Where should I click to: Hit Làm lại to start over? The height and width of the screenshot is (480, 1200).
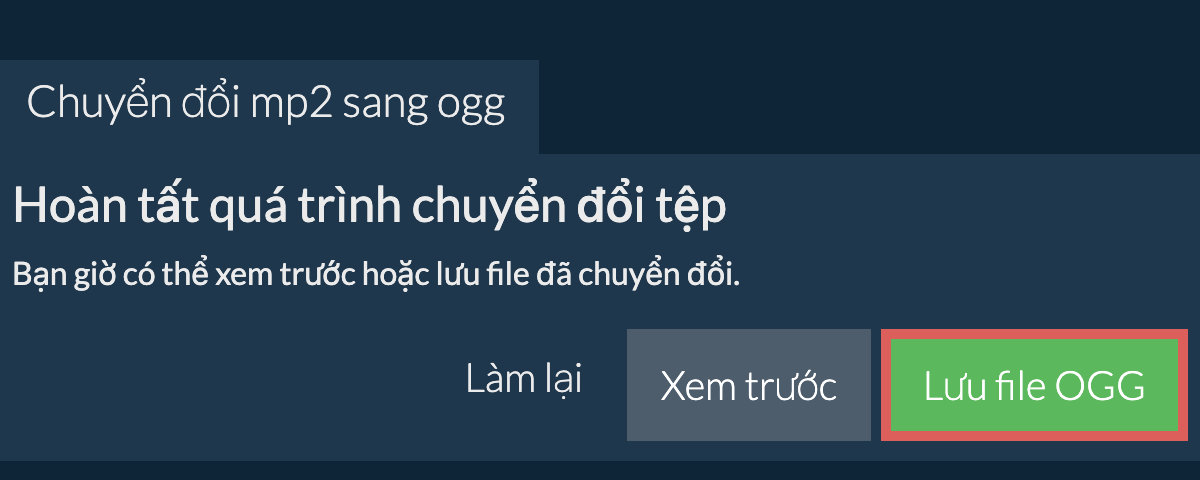point(524,381)
